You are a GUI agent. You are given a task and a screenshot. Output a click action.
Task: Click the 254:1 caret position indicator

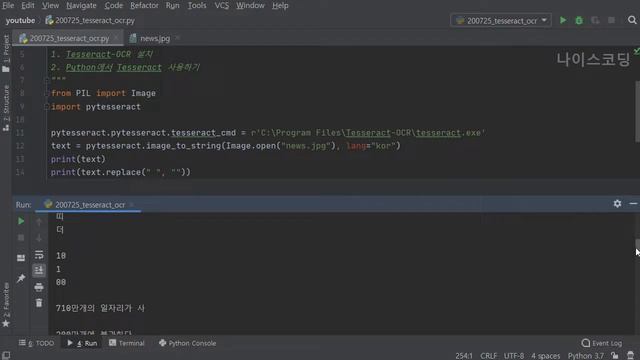tap(464, 356)
